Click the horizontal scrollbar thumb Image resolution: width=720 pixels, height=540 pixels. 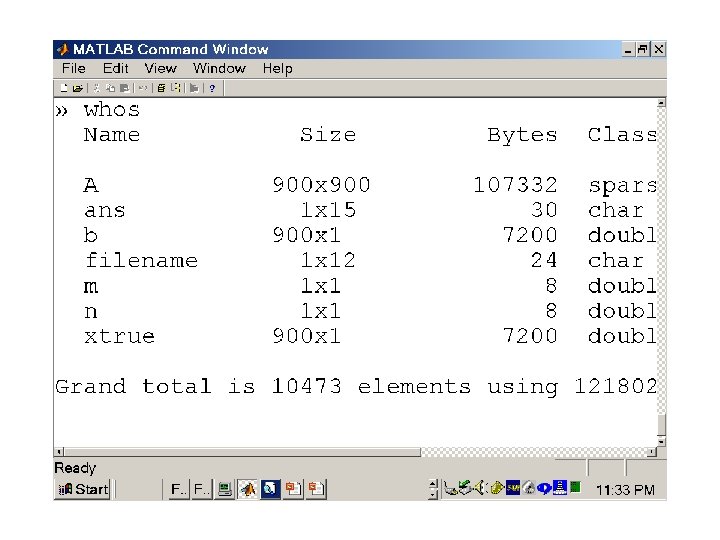(242, 452)
